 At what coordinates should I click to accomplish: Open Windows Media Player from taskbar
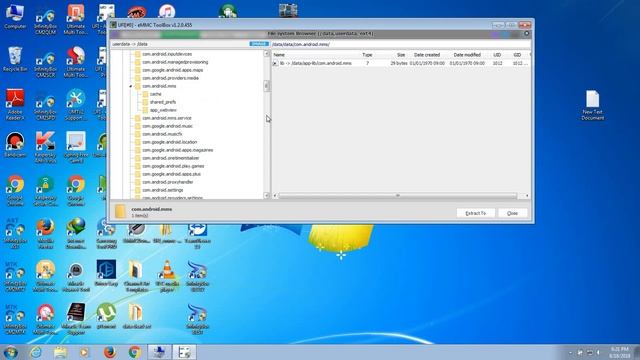click(x=84, y=352)
